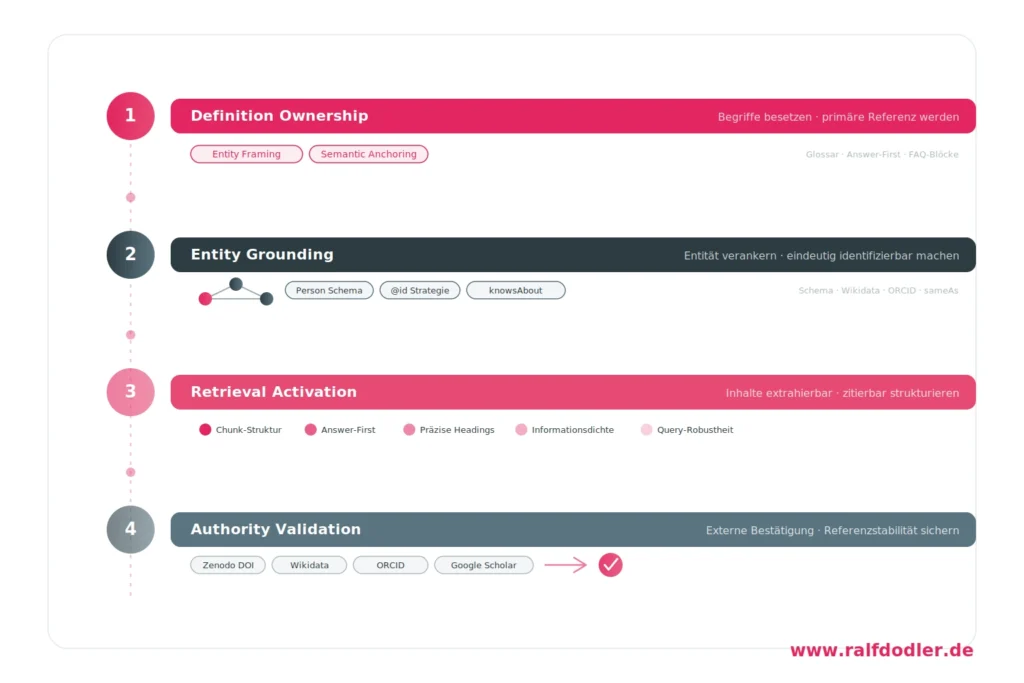Select the Definition Ownership banner
The height and width of the screenshot is (683, 1024).
coord(573,116)
